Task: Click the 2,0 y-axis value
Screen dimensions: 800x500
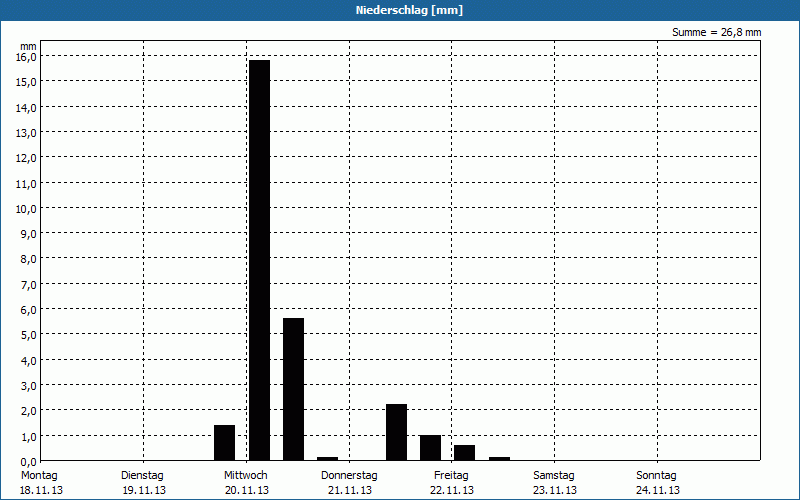Action: (x=29, y=412)
